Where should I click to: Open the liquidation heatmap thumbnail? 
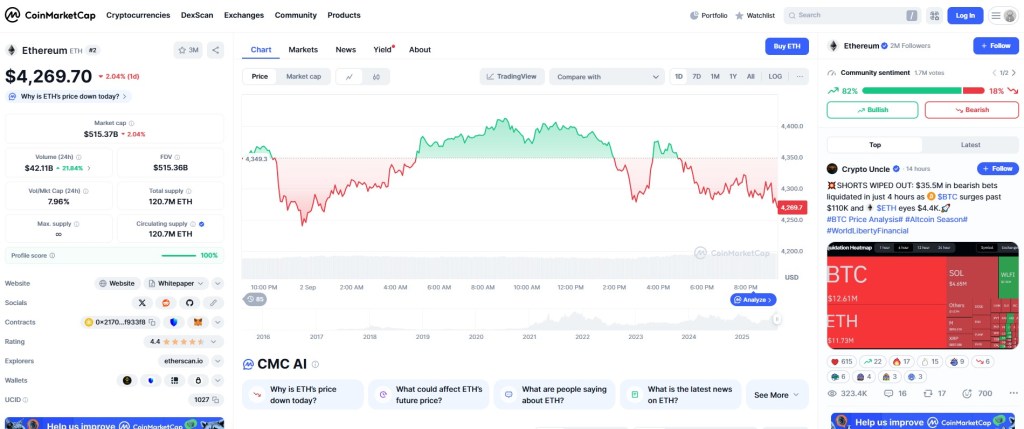tap(923, 296)
